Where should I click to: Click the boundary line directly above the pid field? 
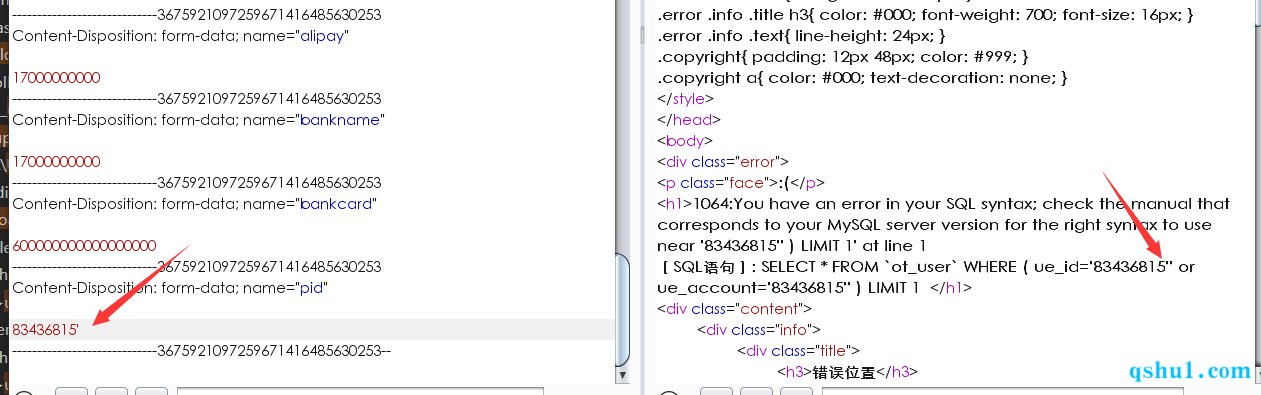point(197,267)
